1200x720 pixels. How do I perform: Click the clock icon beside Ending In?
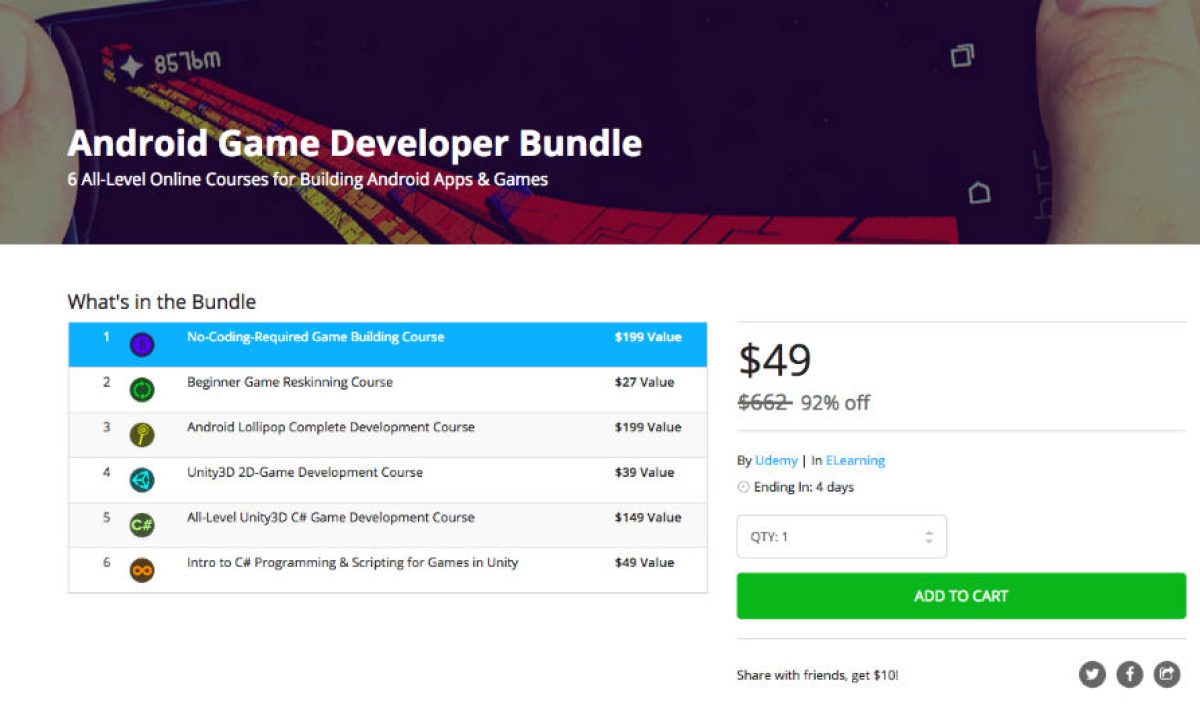tap(743, 488)
